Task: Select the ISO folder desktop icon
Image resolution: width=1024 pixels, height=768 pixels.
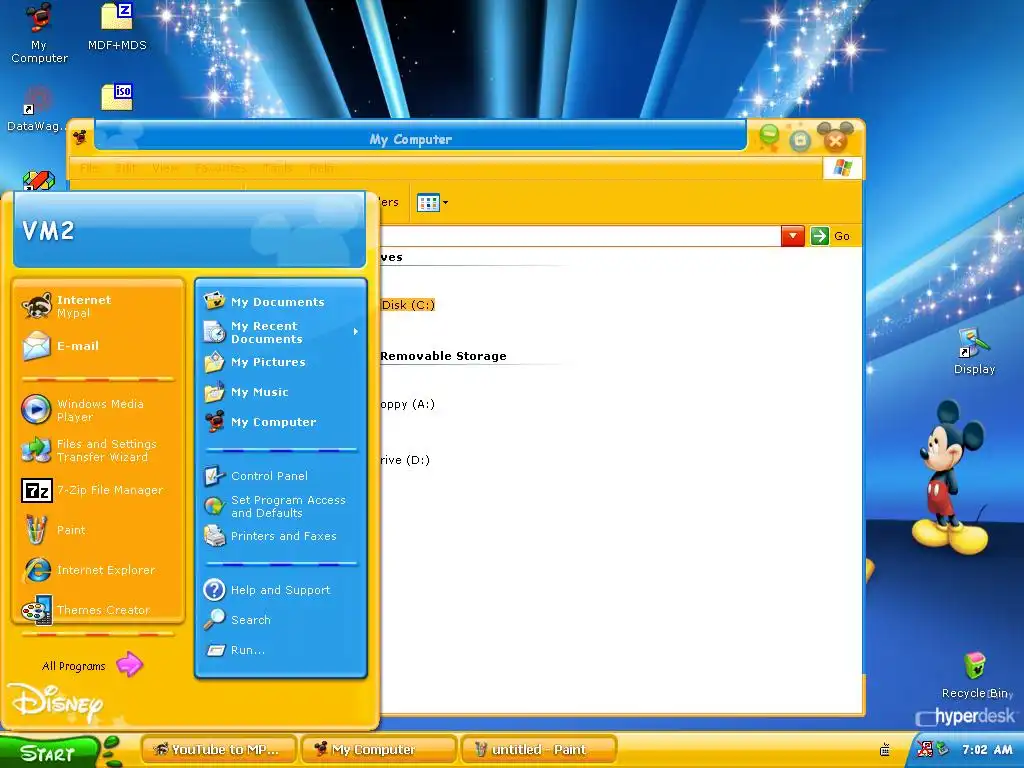Action: [118, 97]
